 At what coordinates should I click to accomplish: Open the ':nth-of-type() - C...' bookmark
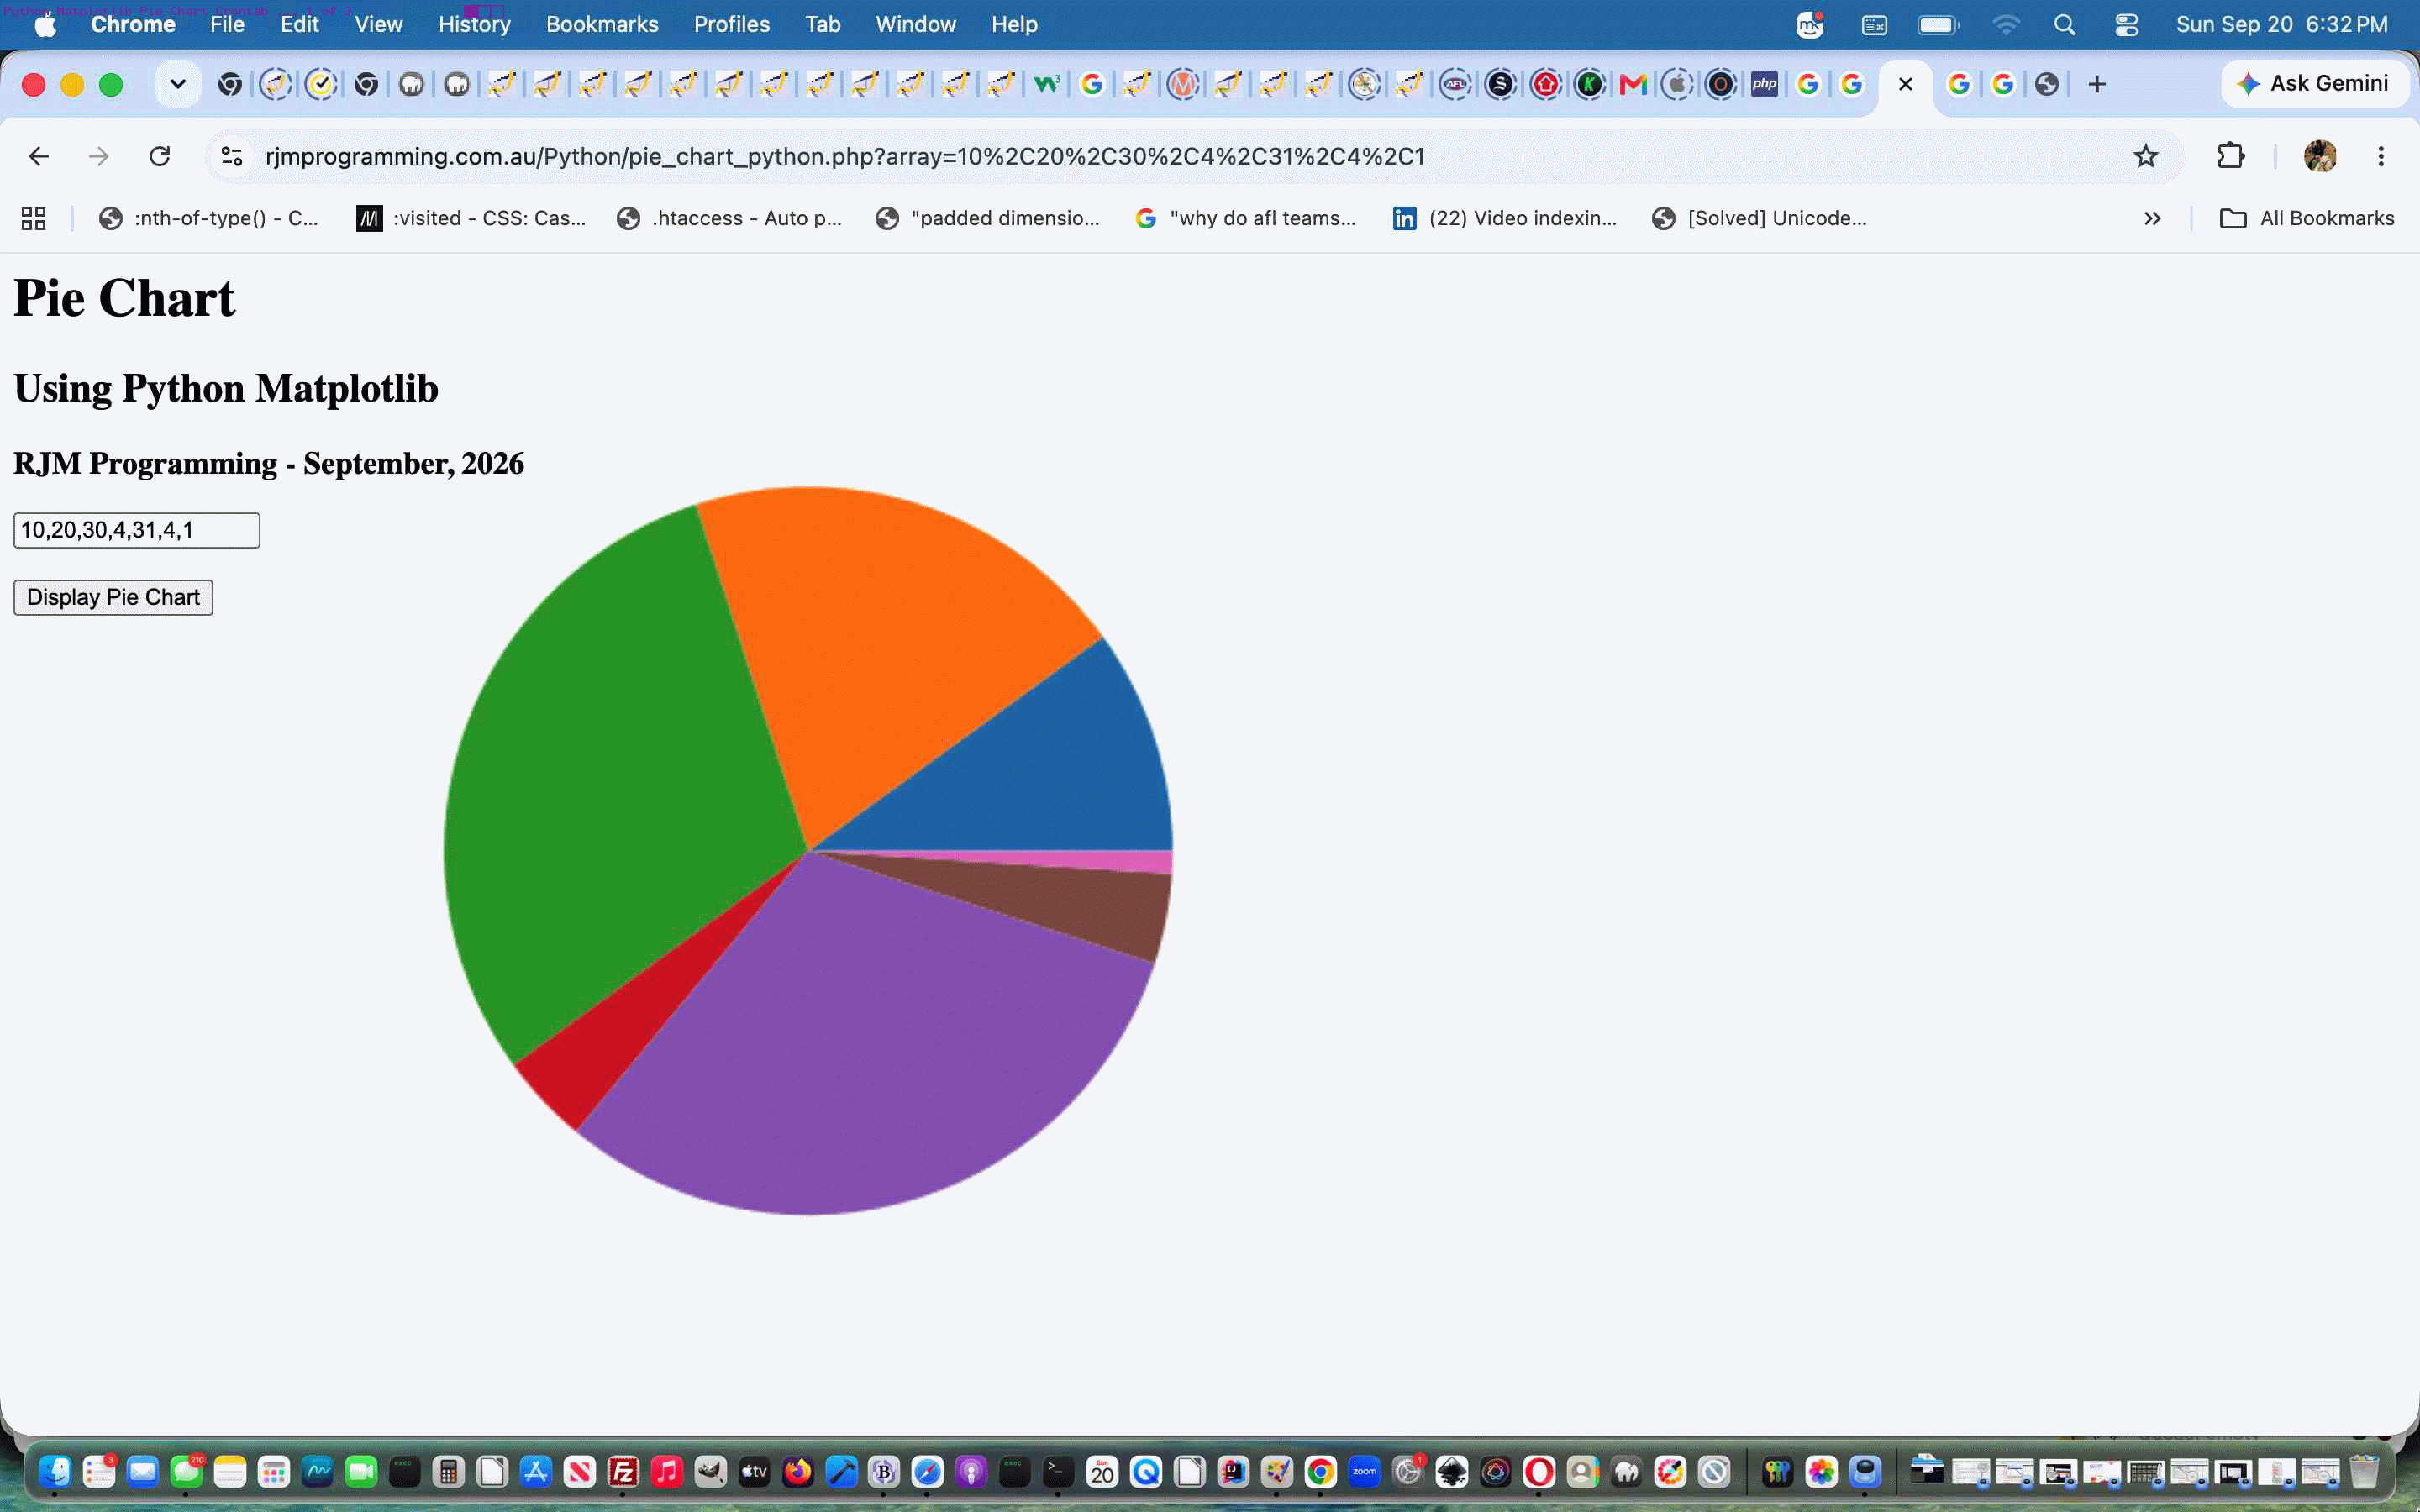click(x=209, y=218)
